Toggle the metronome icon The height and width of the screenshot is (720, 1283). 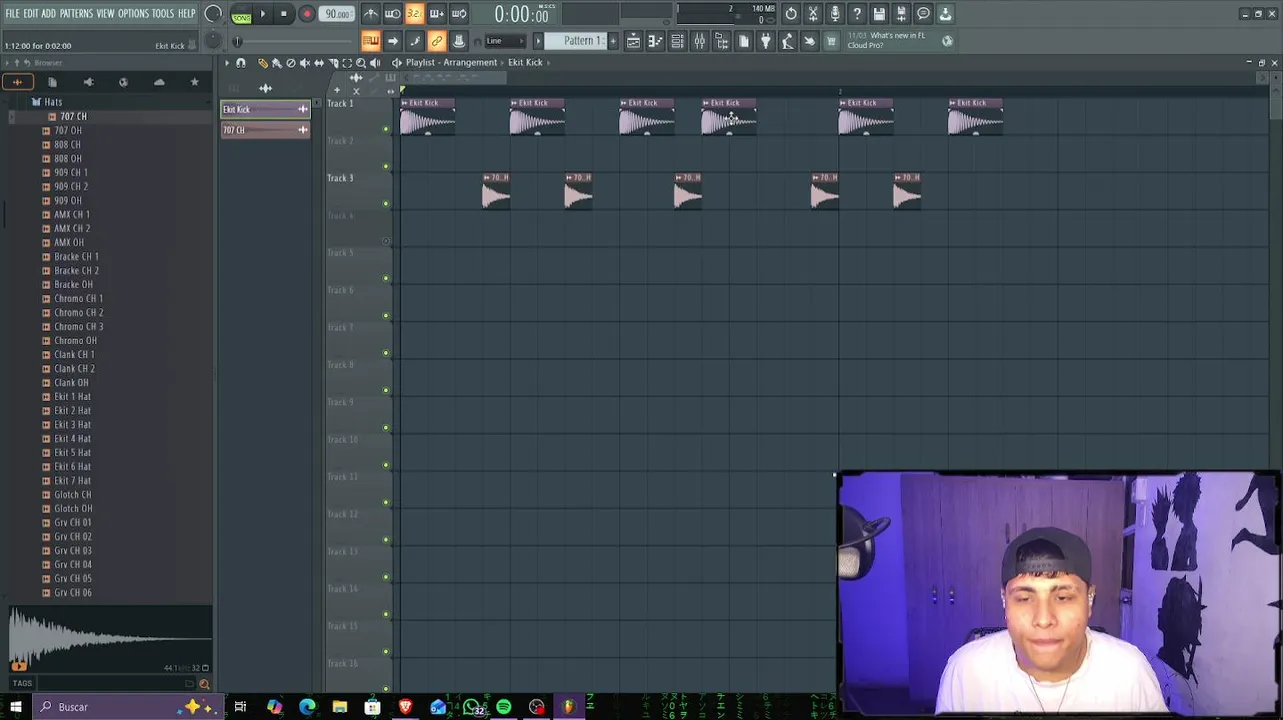pos(370,14)
